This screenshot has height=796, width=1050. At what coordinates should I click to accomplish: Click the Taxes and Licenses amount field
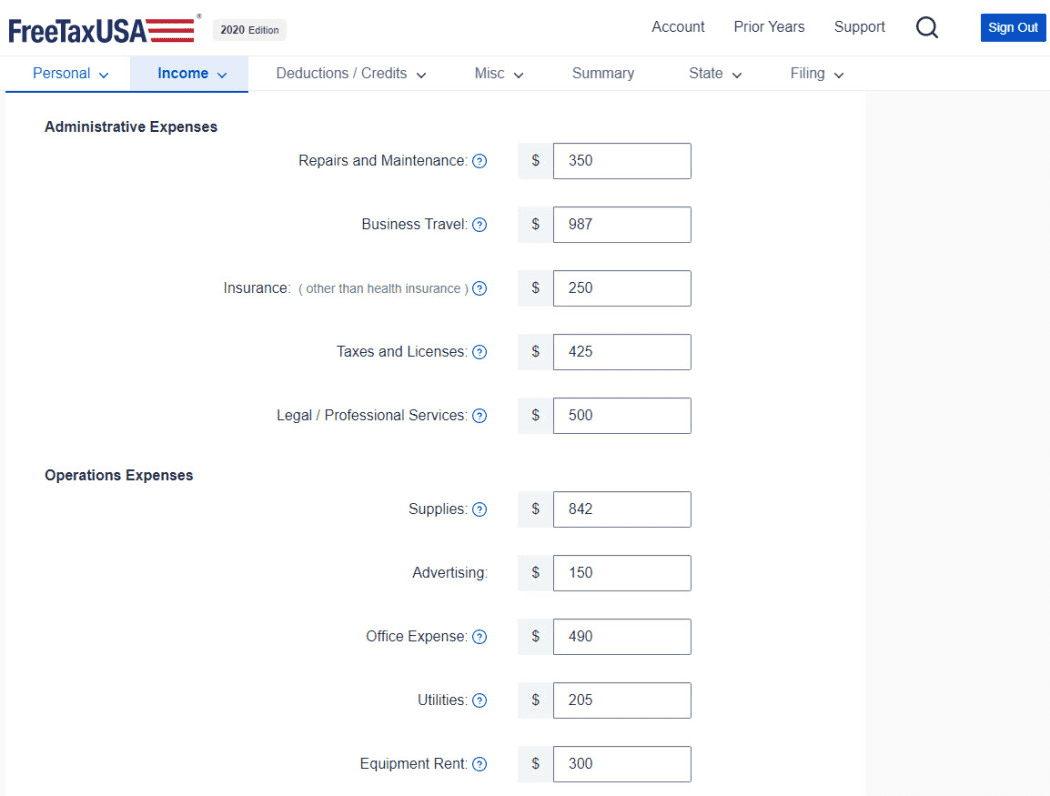tap(622, 351)
